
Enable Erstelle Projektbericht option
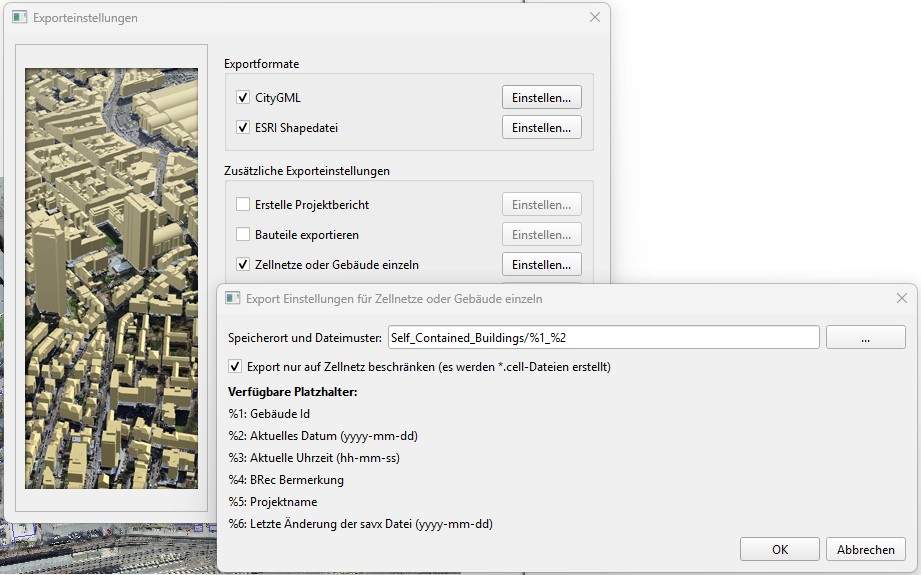(243, 205)
